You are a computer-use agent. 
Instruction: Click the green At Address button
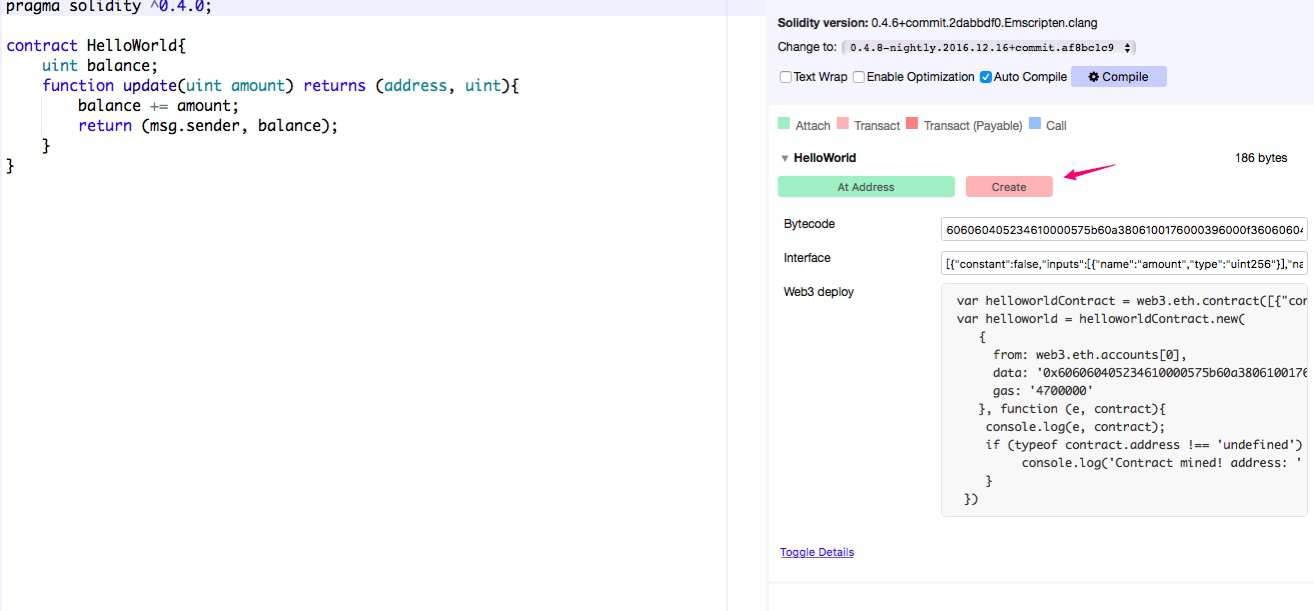[x=866, y=187]
